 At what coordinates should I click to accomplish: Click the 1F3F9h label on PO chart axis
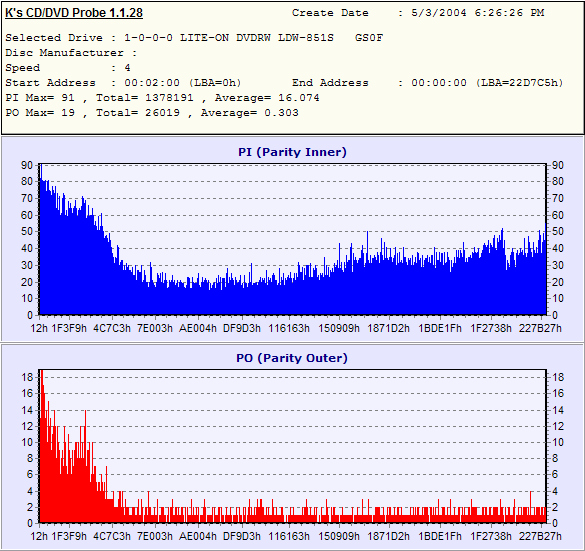[69, 536]
